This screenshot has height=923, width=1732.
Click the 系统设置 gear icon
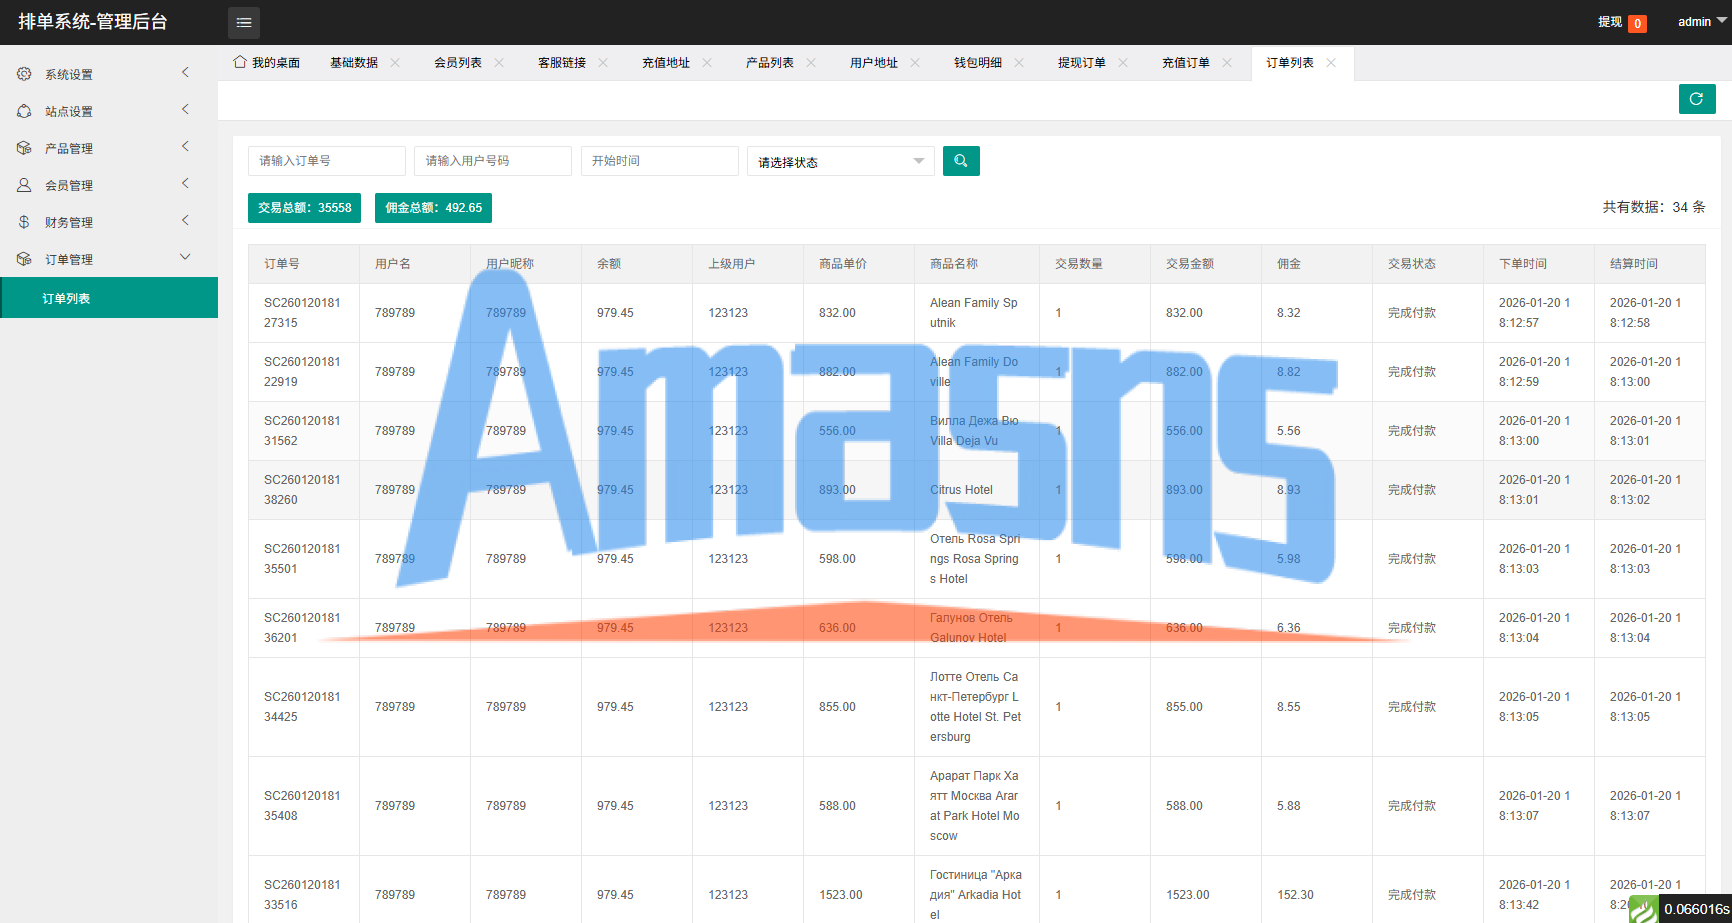pos(24,74)
